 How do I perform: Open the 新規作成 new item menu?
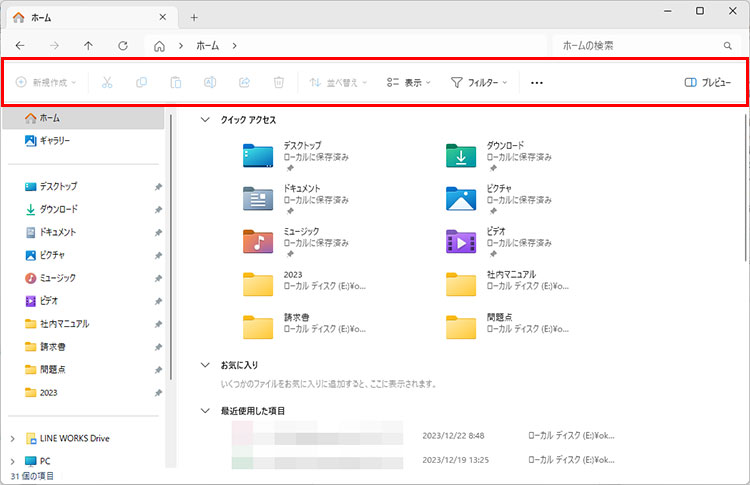[47, 82]
